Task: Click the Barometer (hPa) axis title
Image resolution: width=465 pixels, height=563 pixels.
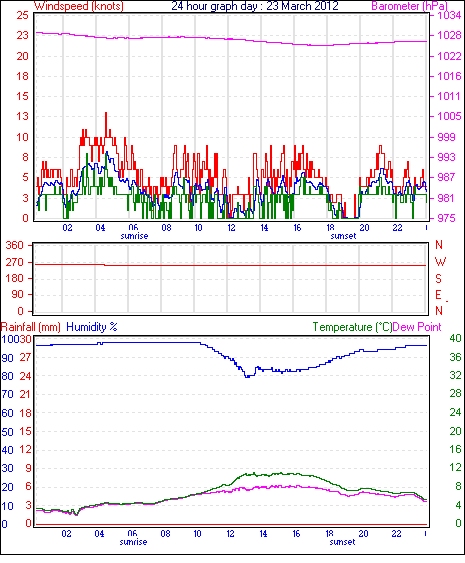Action: coord(410,6)
